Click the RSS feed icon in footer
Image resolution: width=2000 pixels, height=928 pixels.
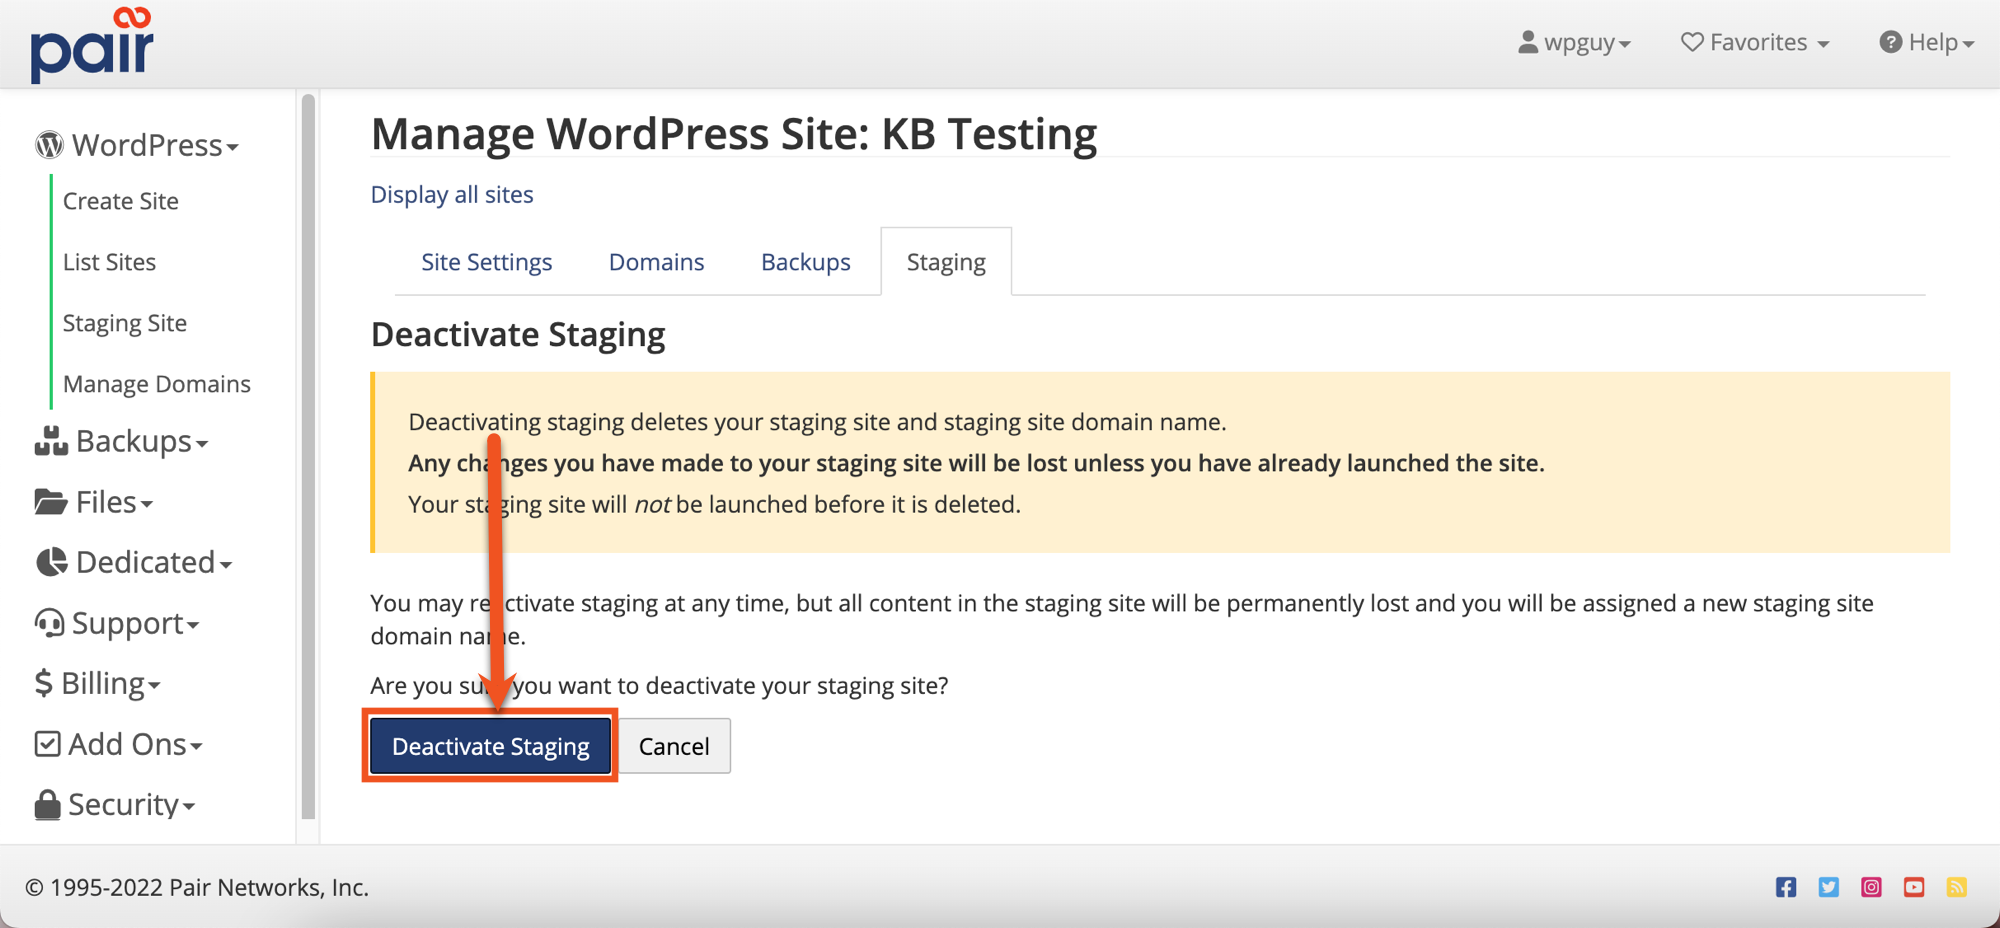pyautogui.click(x=1957, y=887)
